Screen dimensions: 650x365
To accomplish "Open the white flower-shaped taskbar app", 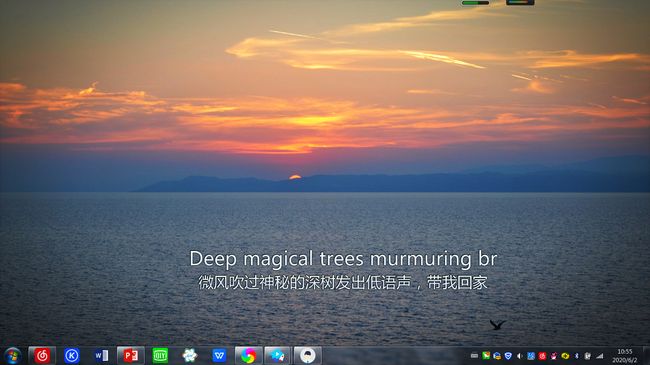I will click(x=190, y=355).
